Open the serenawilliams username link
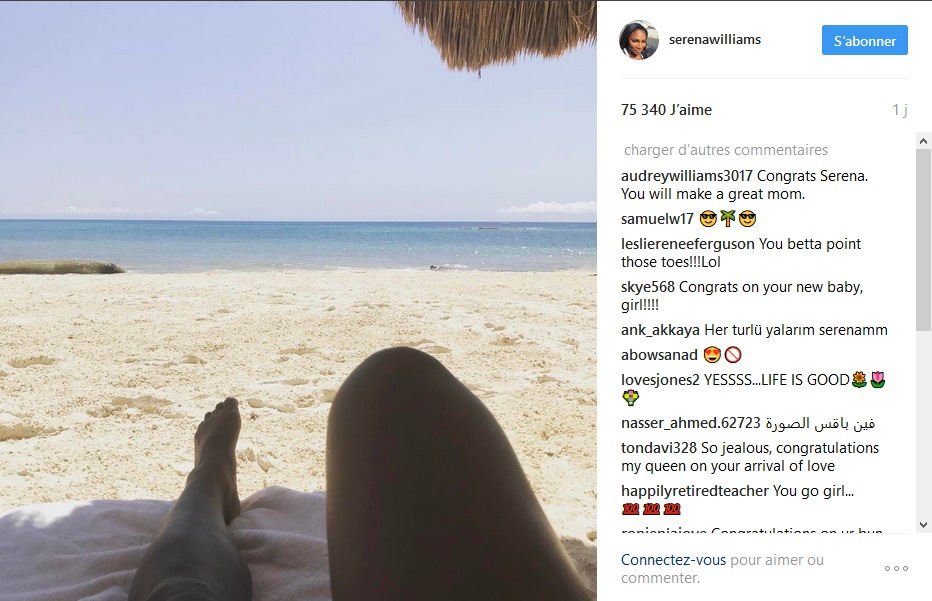The width and height of the screenshot is (932, 601). coord(714,39)
